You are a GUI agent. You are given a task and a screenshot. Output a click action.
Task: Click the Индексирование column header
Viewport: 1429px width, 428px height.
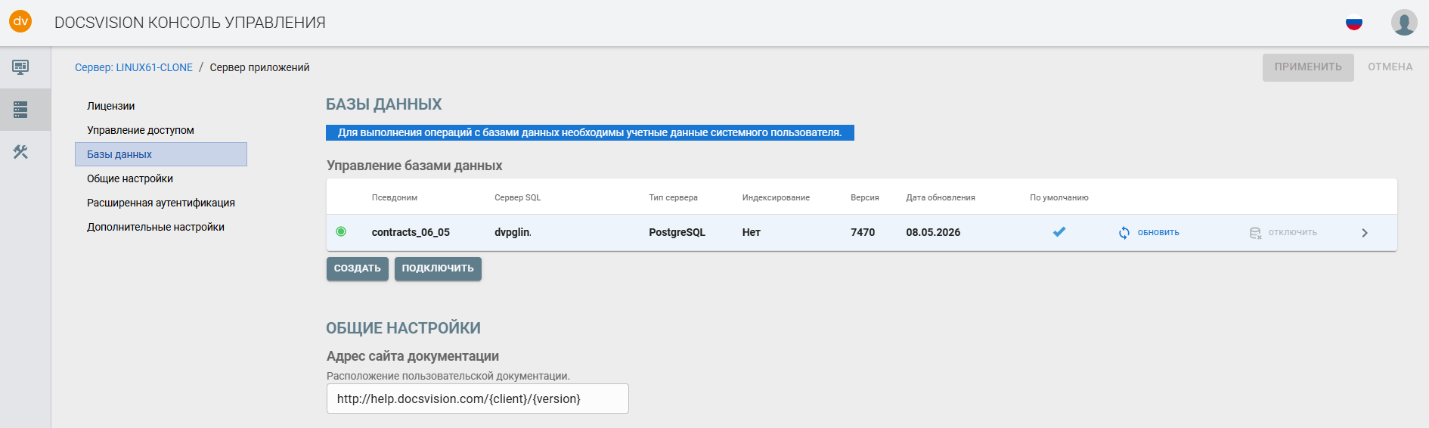click(775, 198)
